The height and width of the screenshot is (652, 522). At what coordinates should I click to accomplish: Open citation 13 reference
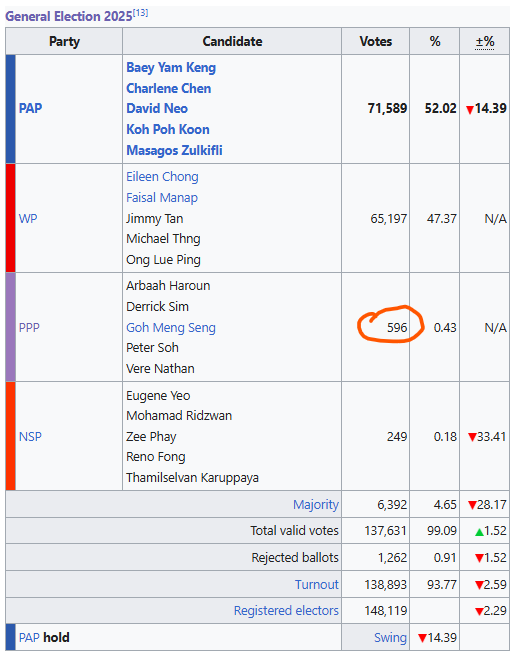point(140,13)
